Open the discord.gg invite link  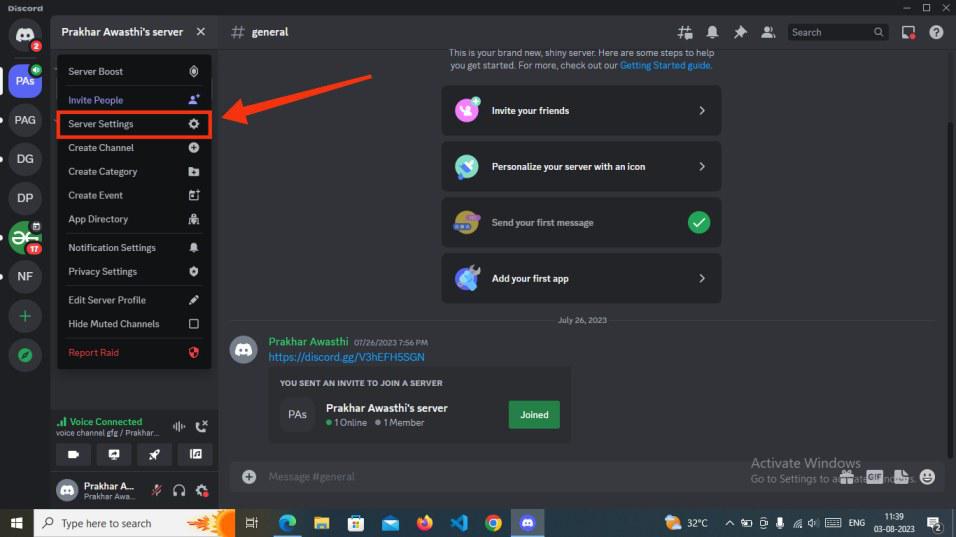point(346,357)
